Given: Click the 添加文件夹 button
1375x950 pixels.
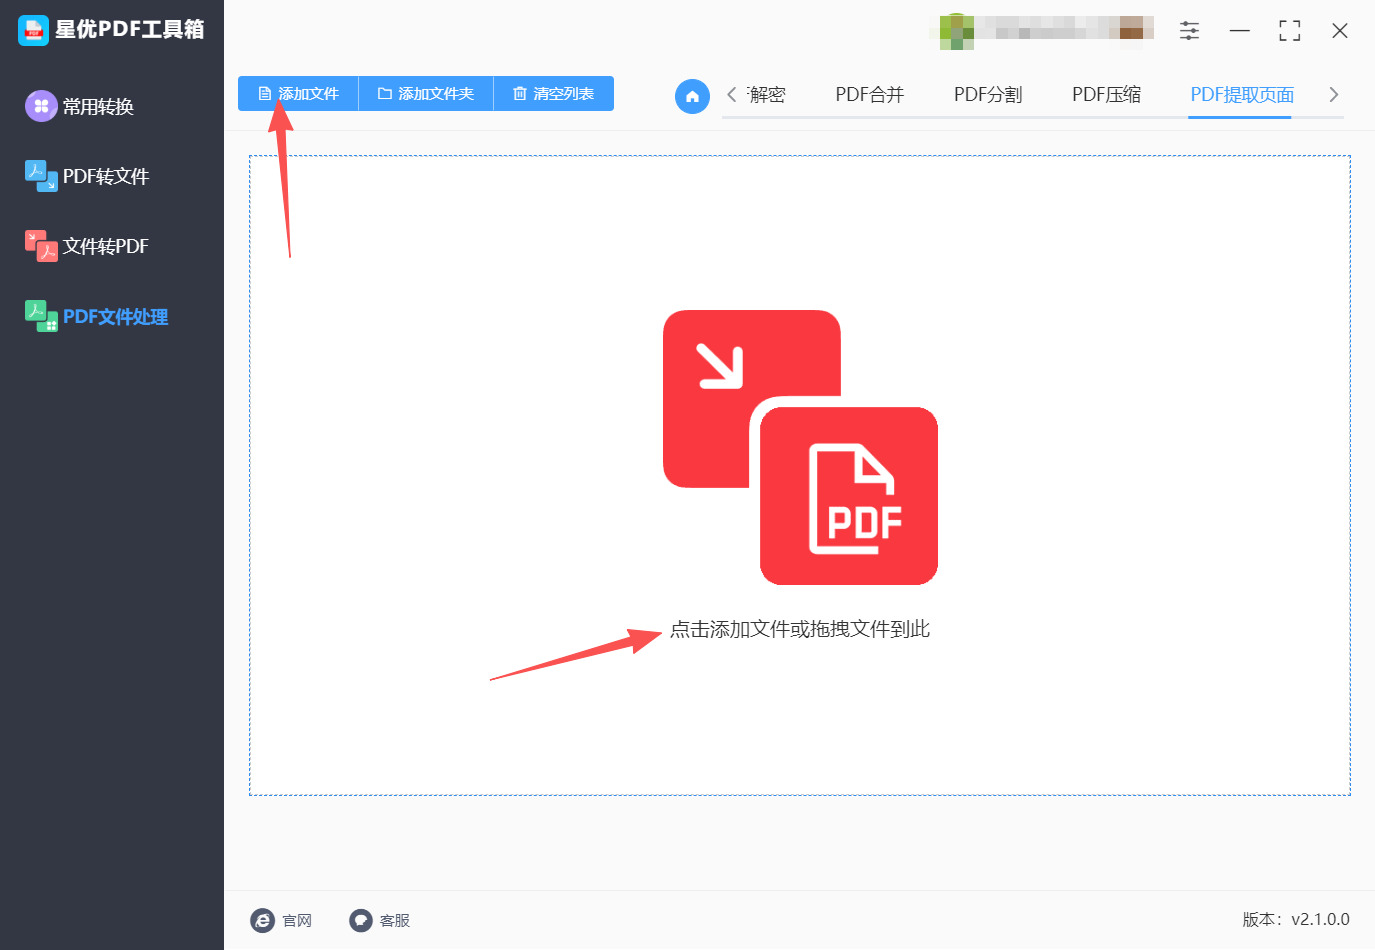Looking at the screenshot, I should point(426,94).
